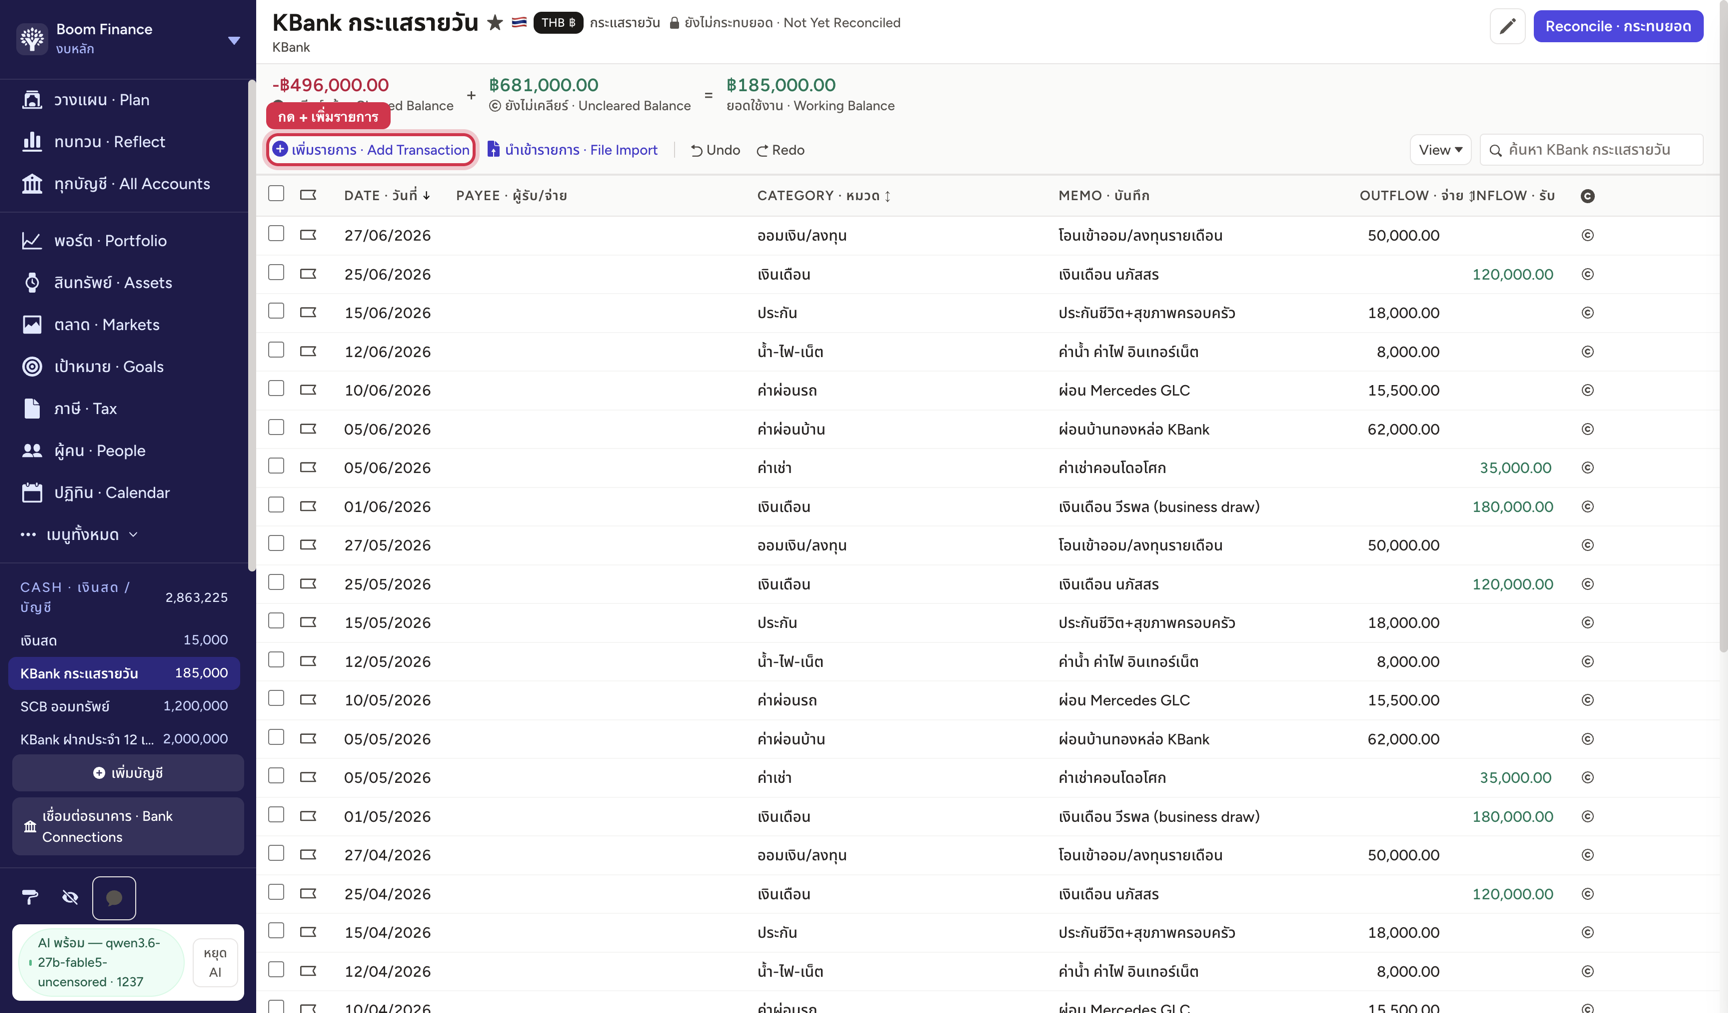Click the flag icon in the 15/06/2026 row
This screenshot has width=1728, height=1013.
308,312
